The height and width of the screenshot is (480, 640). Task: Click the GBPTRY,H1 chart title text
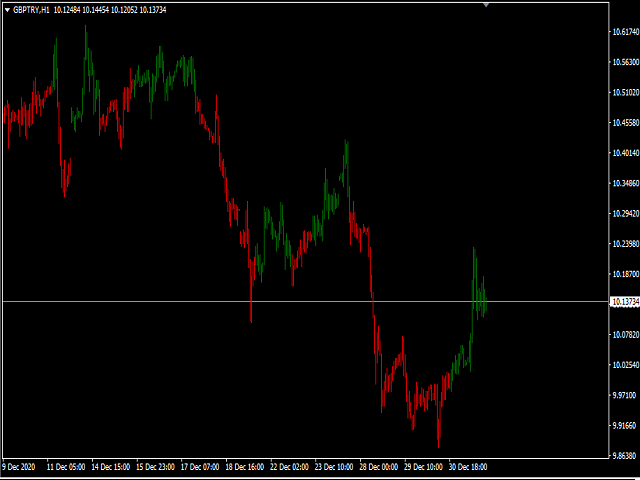click(31, 9)
